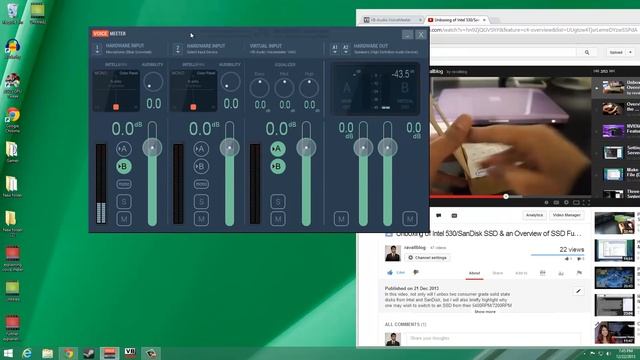This screenshot has width=640, height=360.
Task: Click the edit pencil icon by description
Action: pos(578,291)
